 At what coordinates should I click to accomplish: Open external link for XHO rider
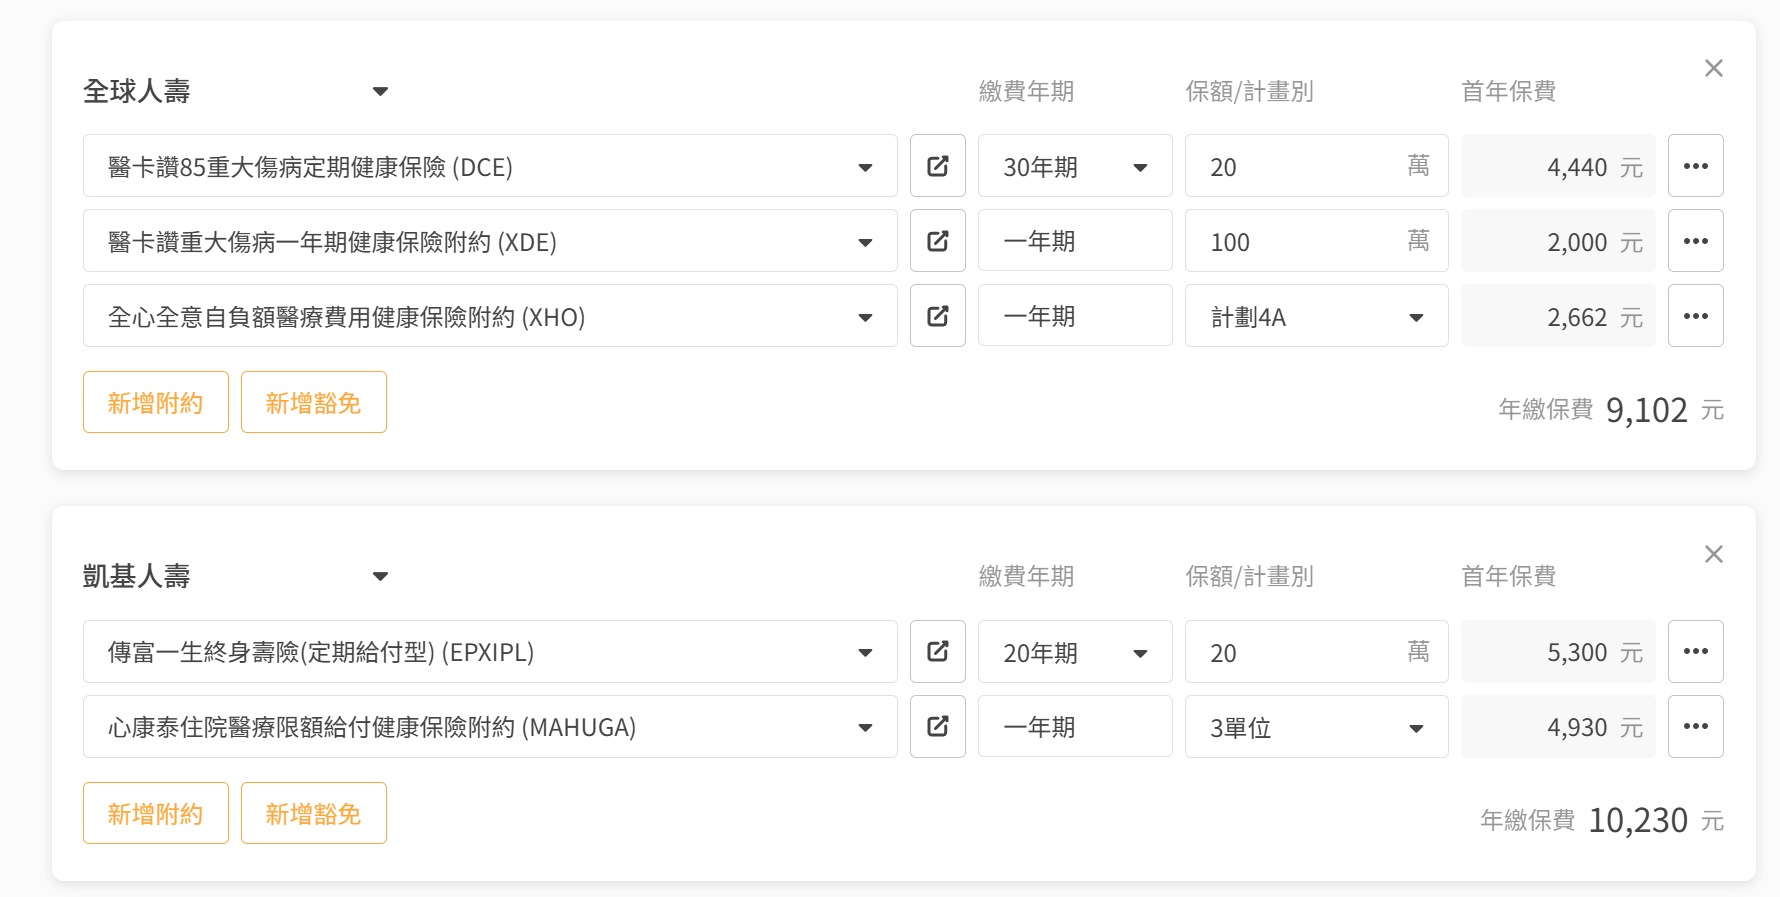pos(937,316)
